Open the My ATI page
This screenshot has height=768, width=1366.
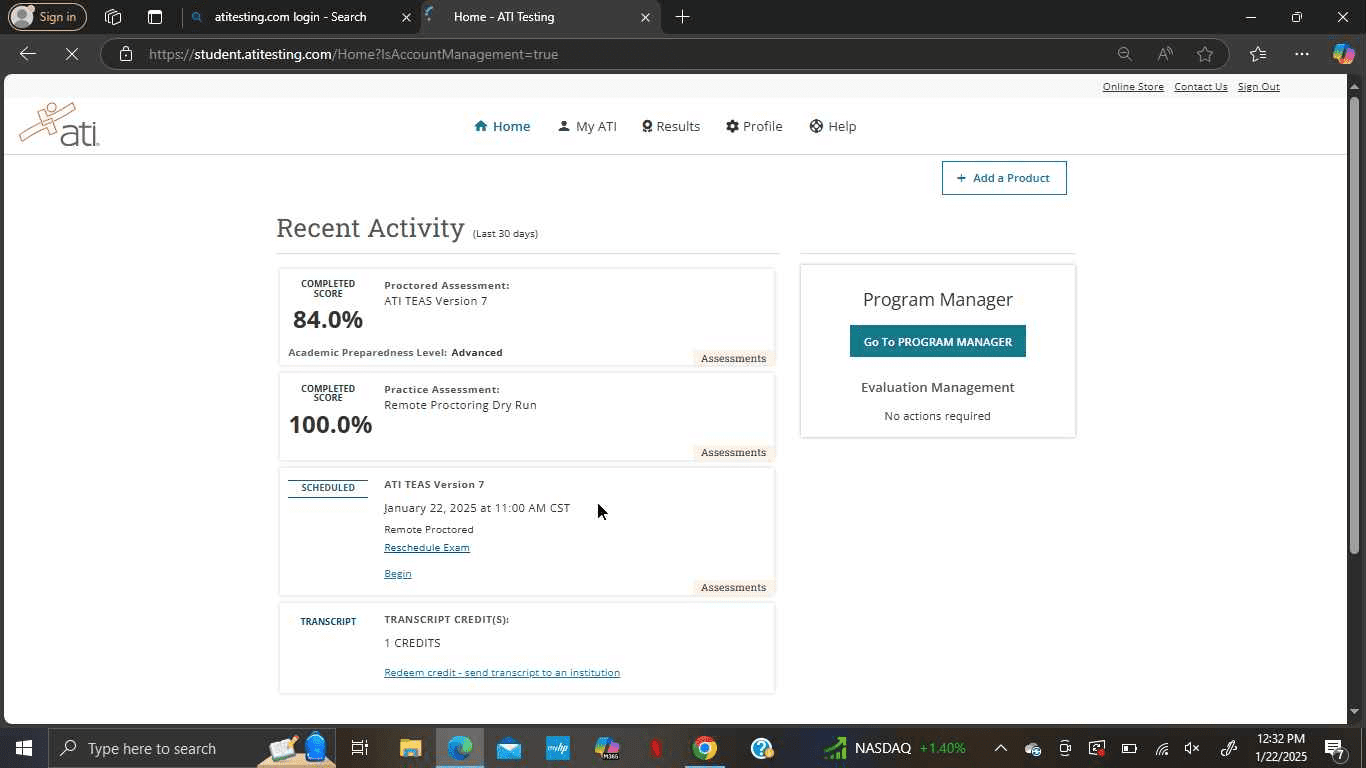587,126
